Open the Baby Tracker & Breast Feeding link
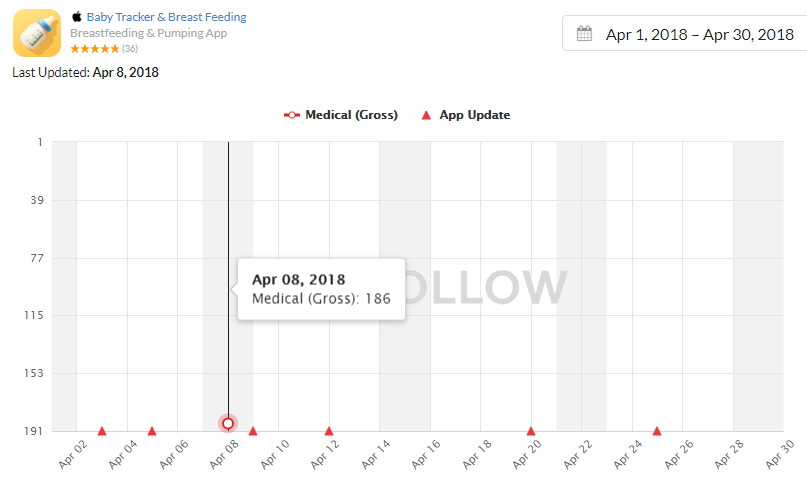 (x=166, y=17)
